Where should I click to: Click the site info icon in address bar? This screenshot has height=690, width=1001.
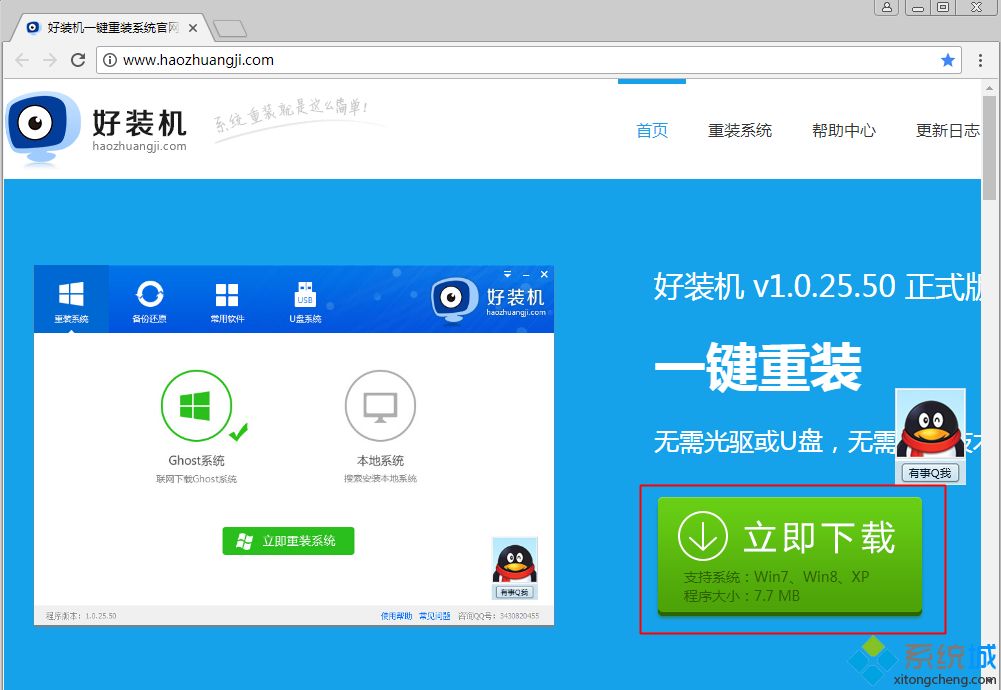pyautogui.click(x=110, y=60)
